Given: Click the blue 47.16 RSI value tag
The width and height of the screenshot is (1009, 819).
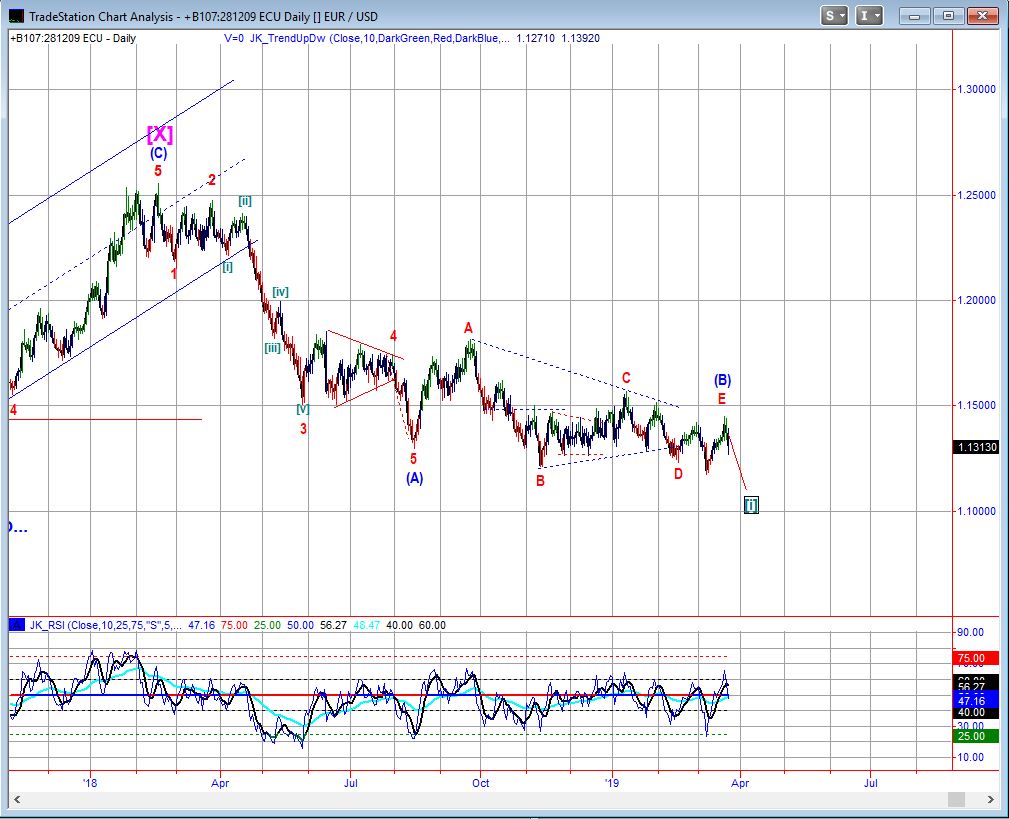Looking at the screenshot, I should point(976,701).
